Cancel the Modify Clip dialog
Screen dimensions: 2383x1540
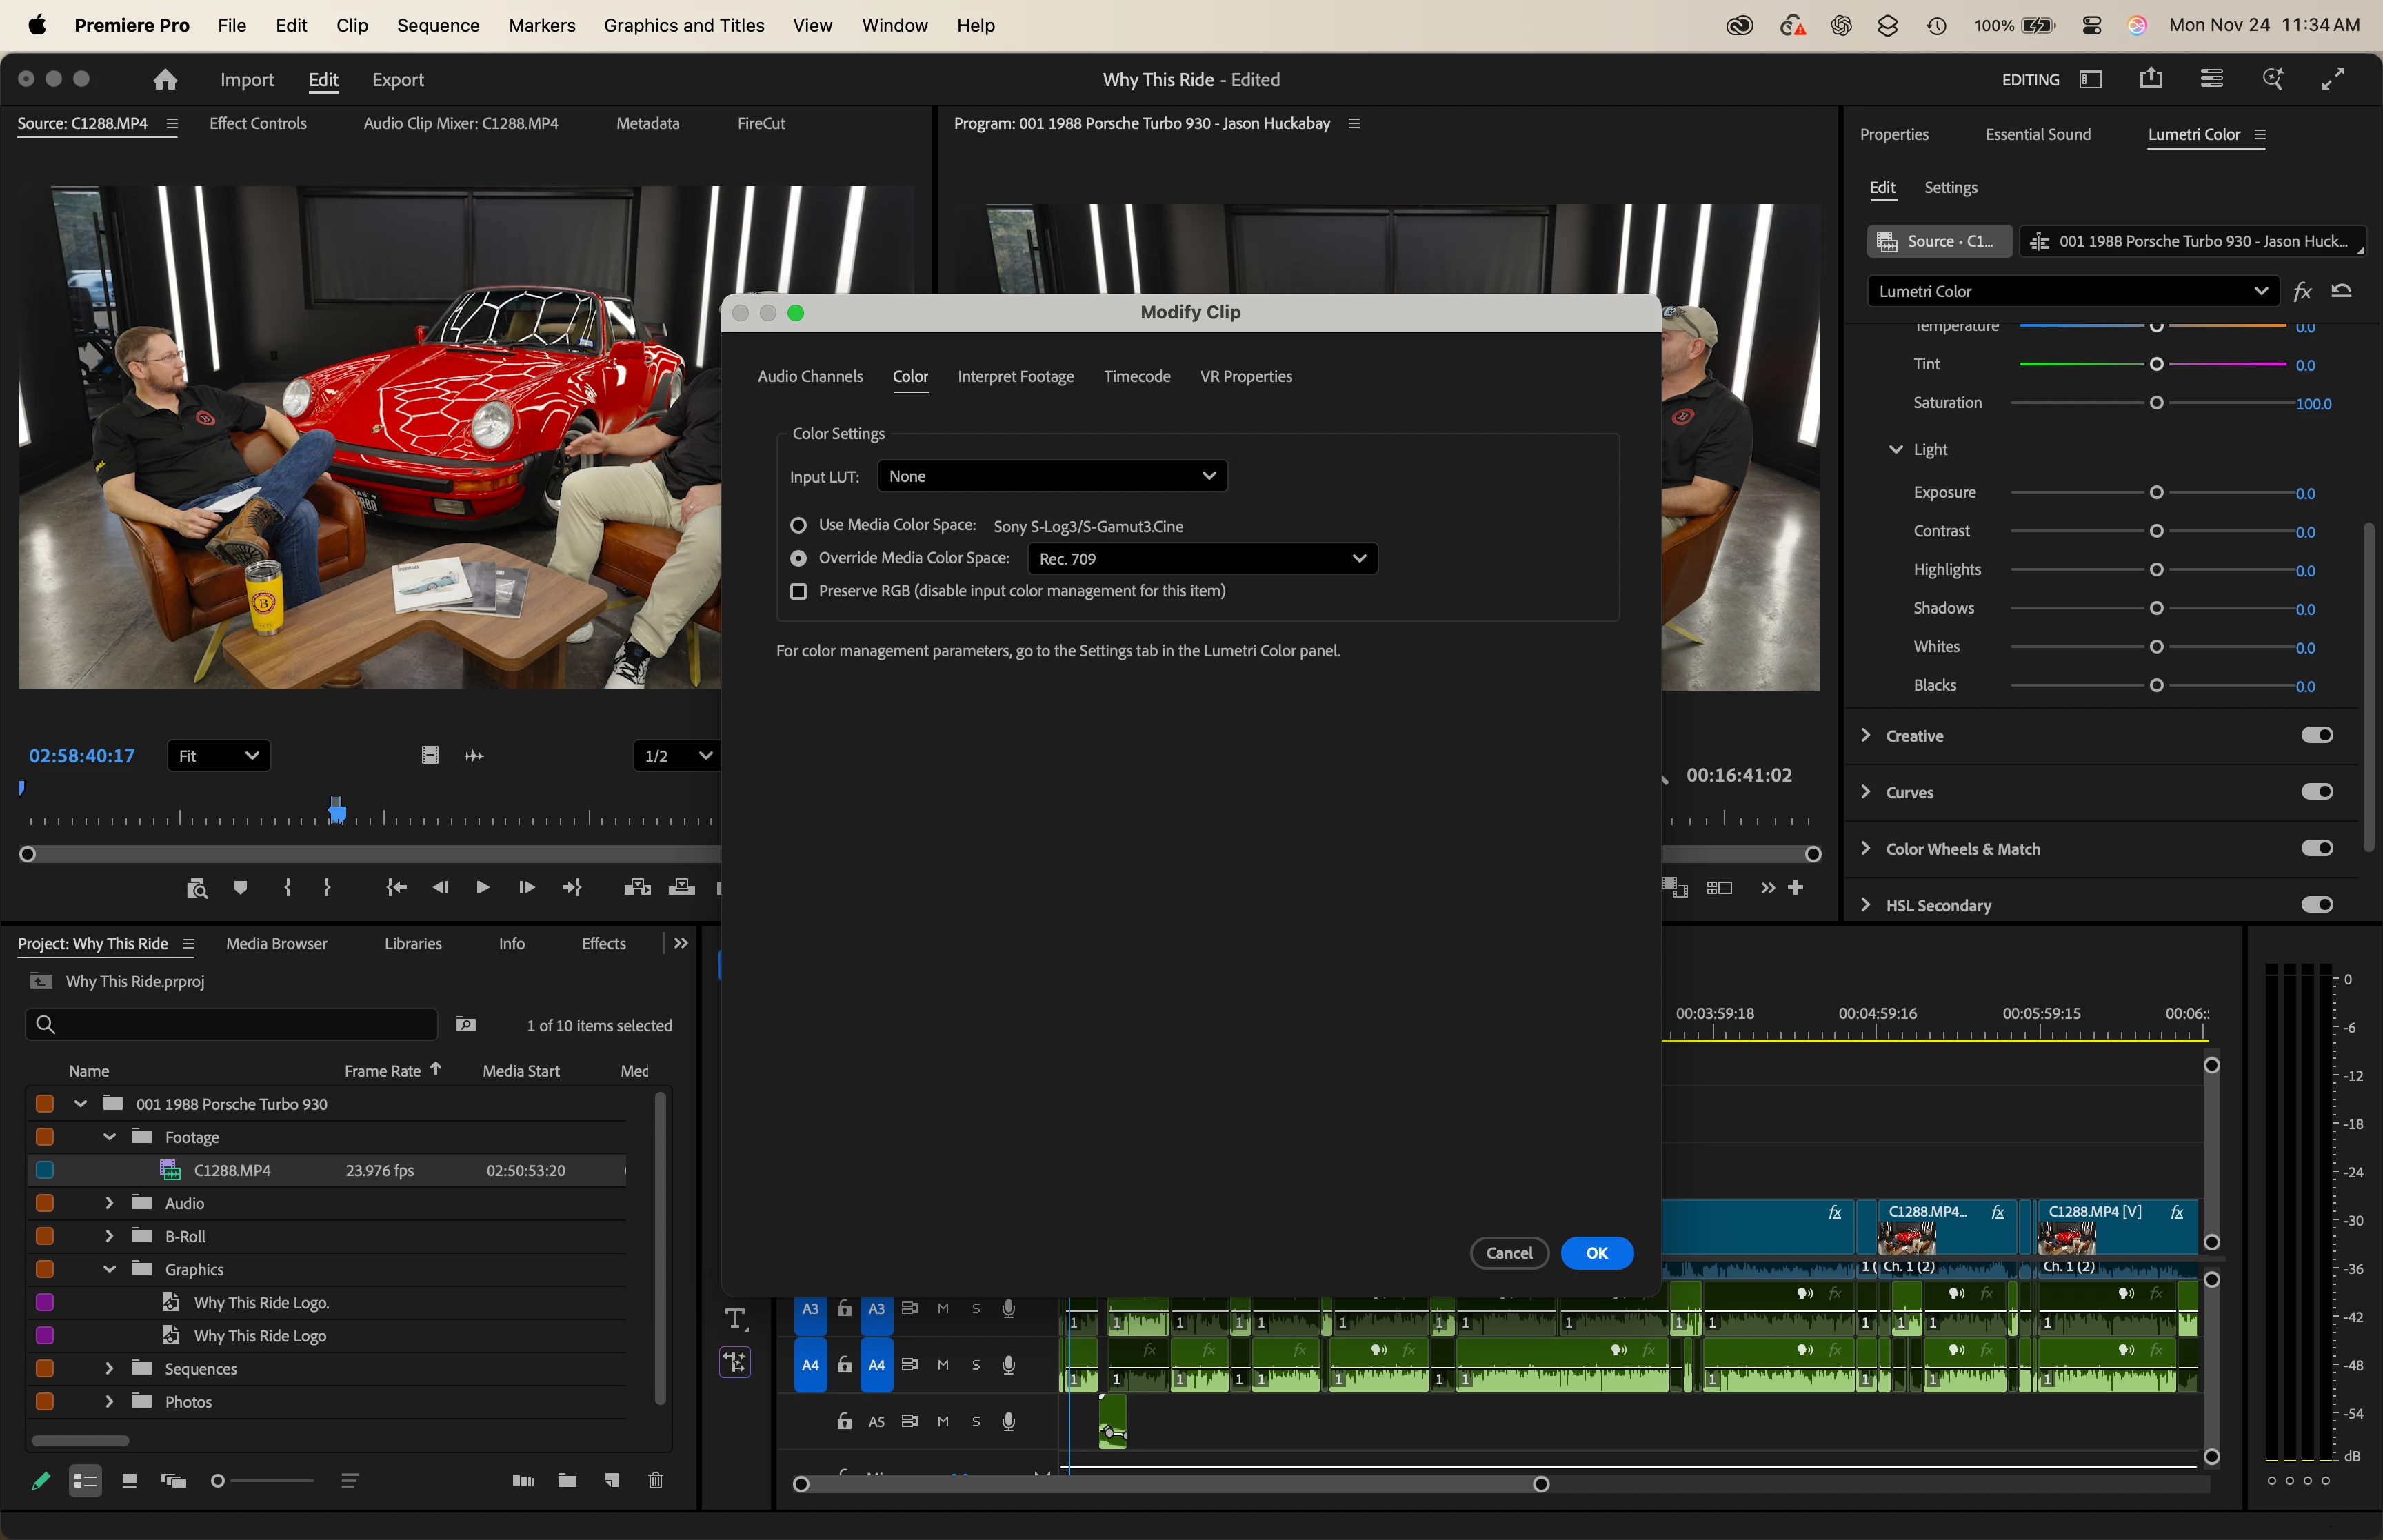click(x=1508, y=1253)
